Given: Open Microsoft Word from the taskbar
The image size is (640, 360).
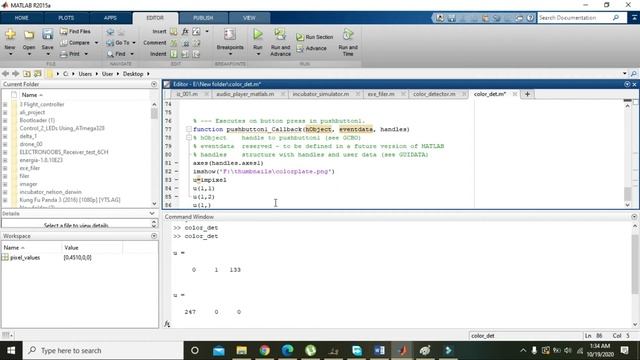Looking at the screenshot, I should (379, 350).
